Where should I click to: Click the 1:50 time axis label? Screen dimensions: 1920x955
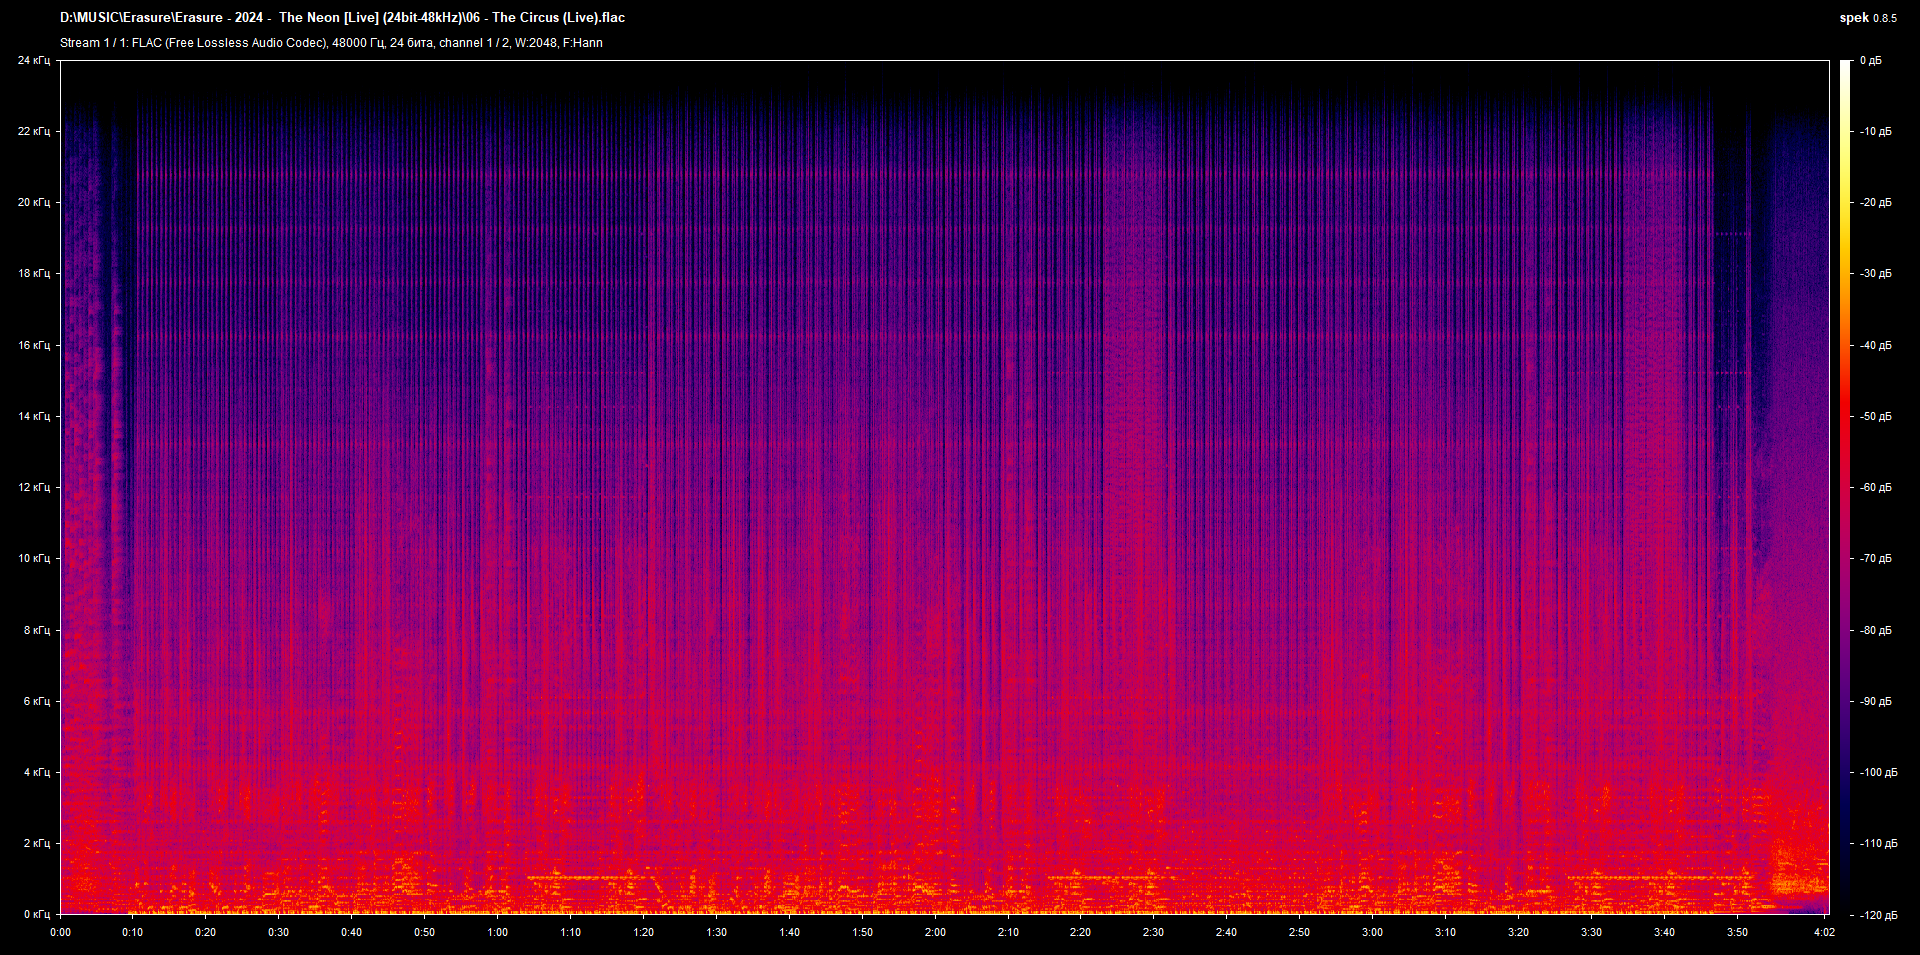862,933
